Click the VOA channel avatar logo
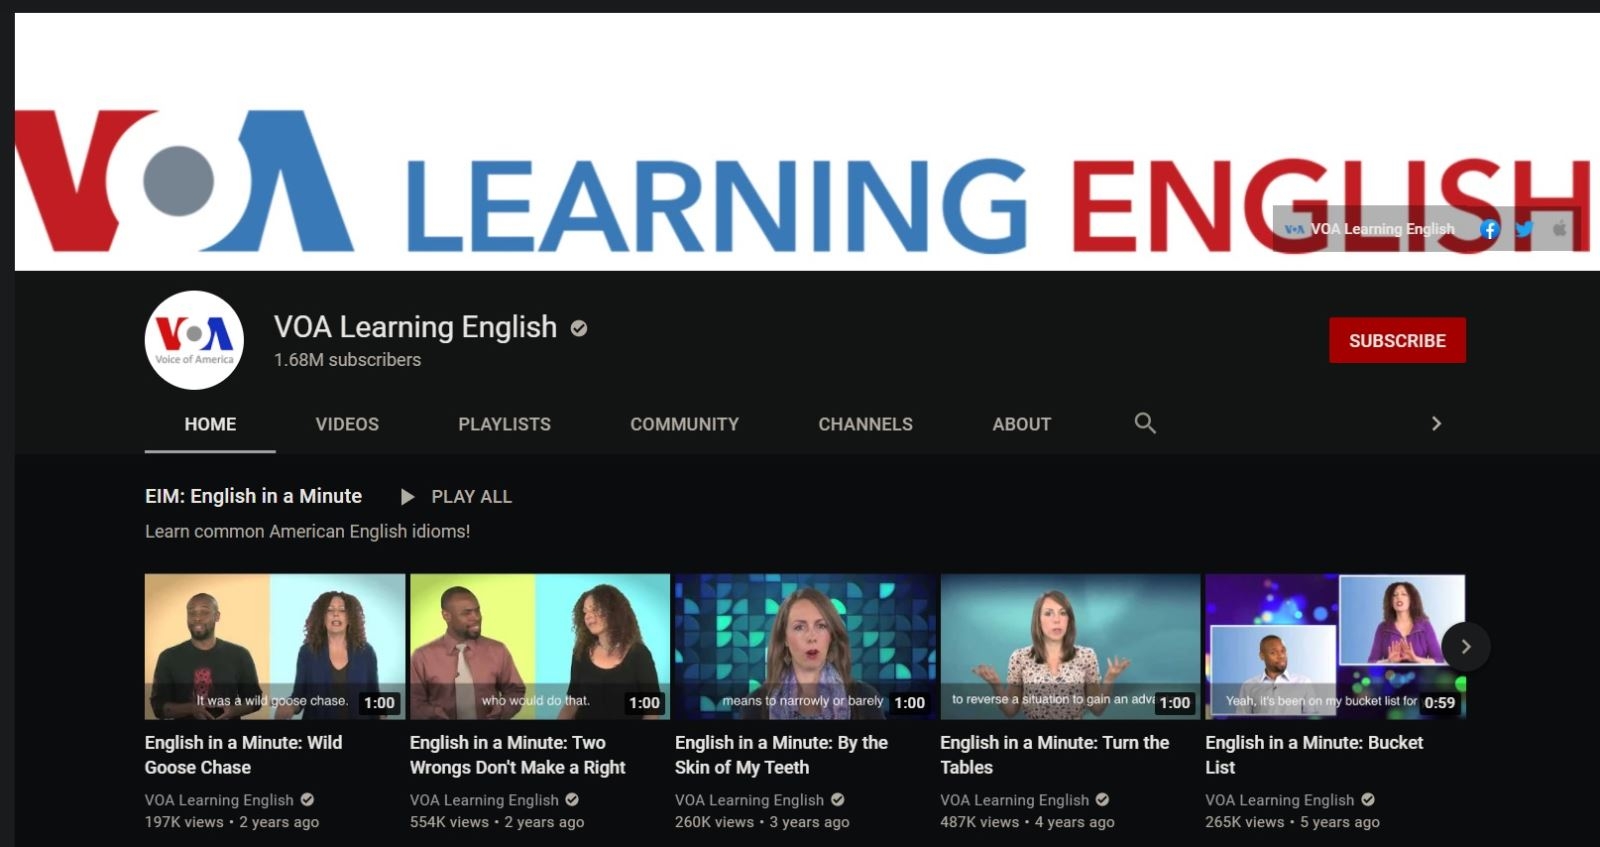This screenshot has width=1600, height=847. 194,340
